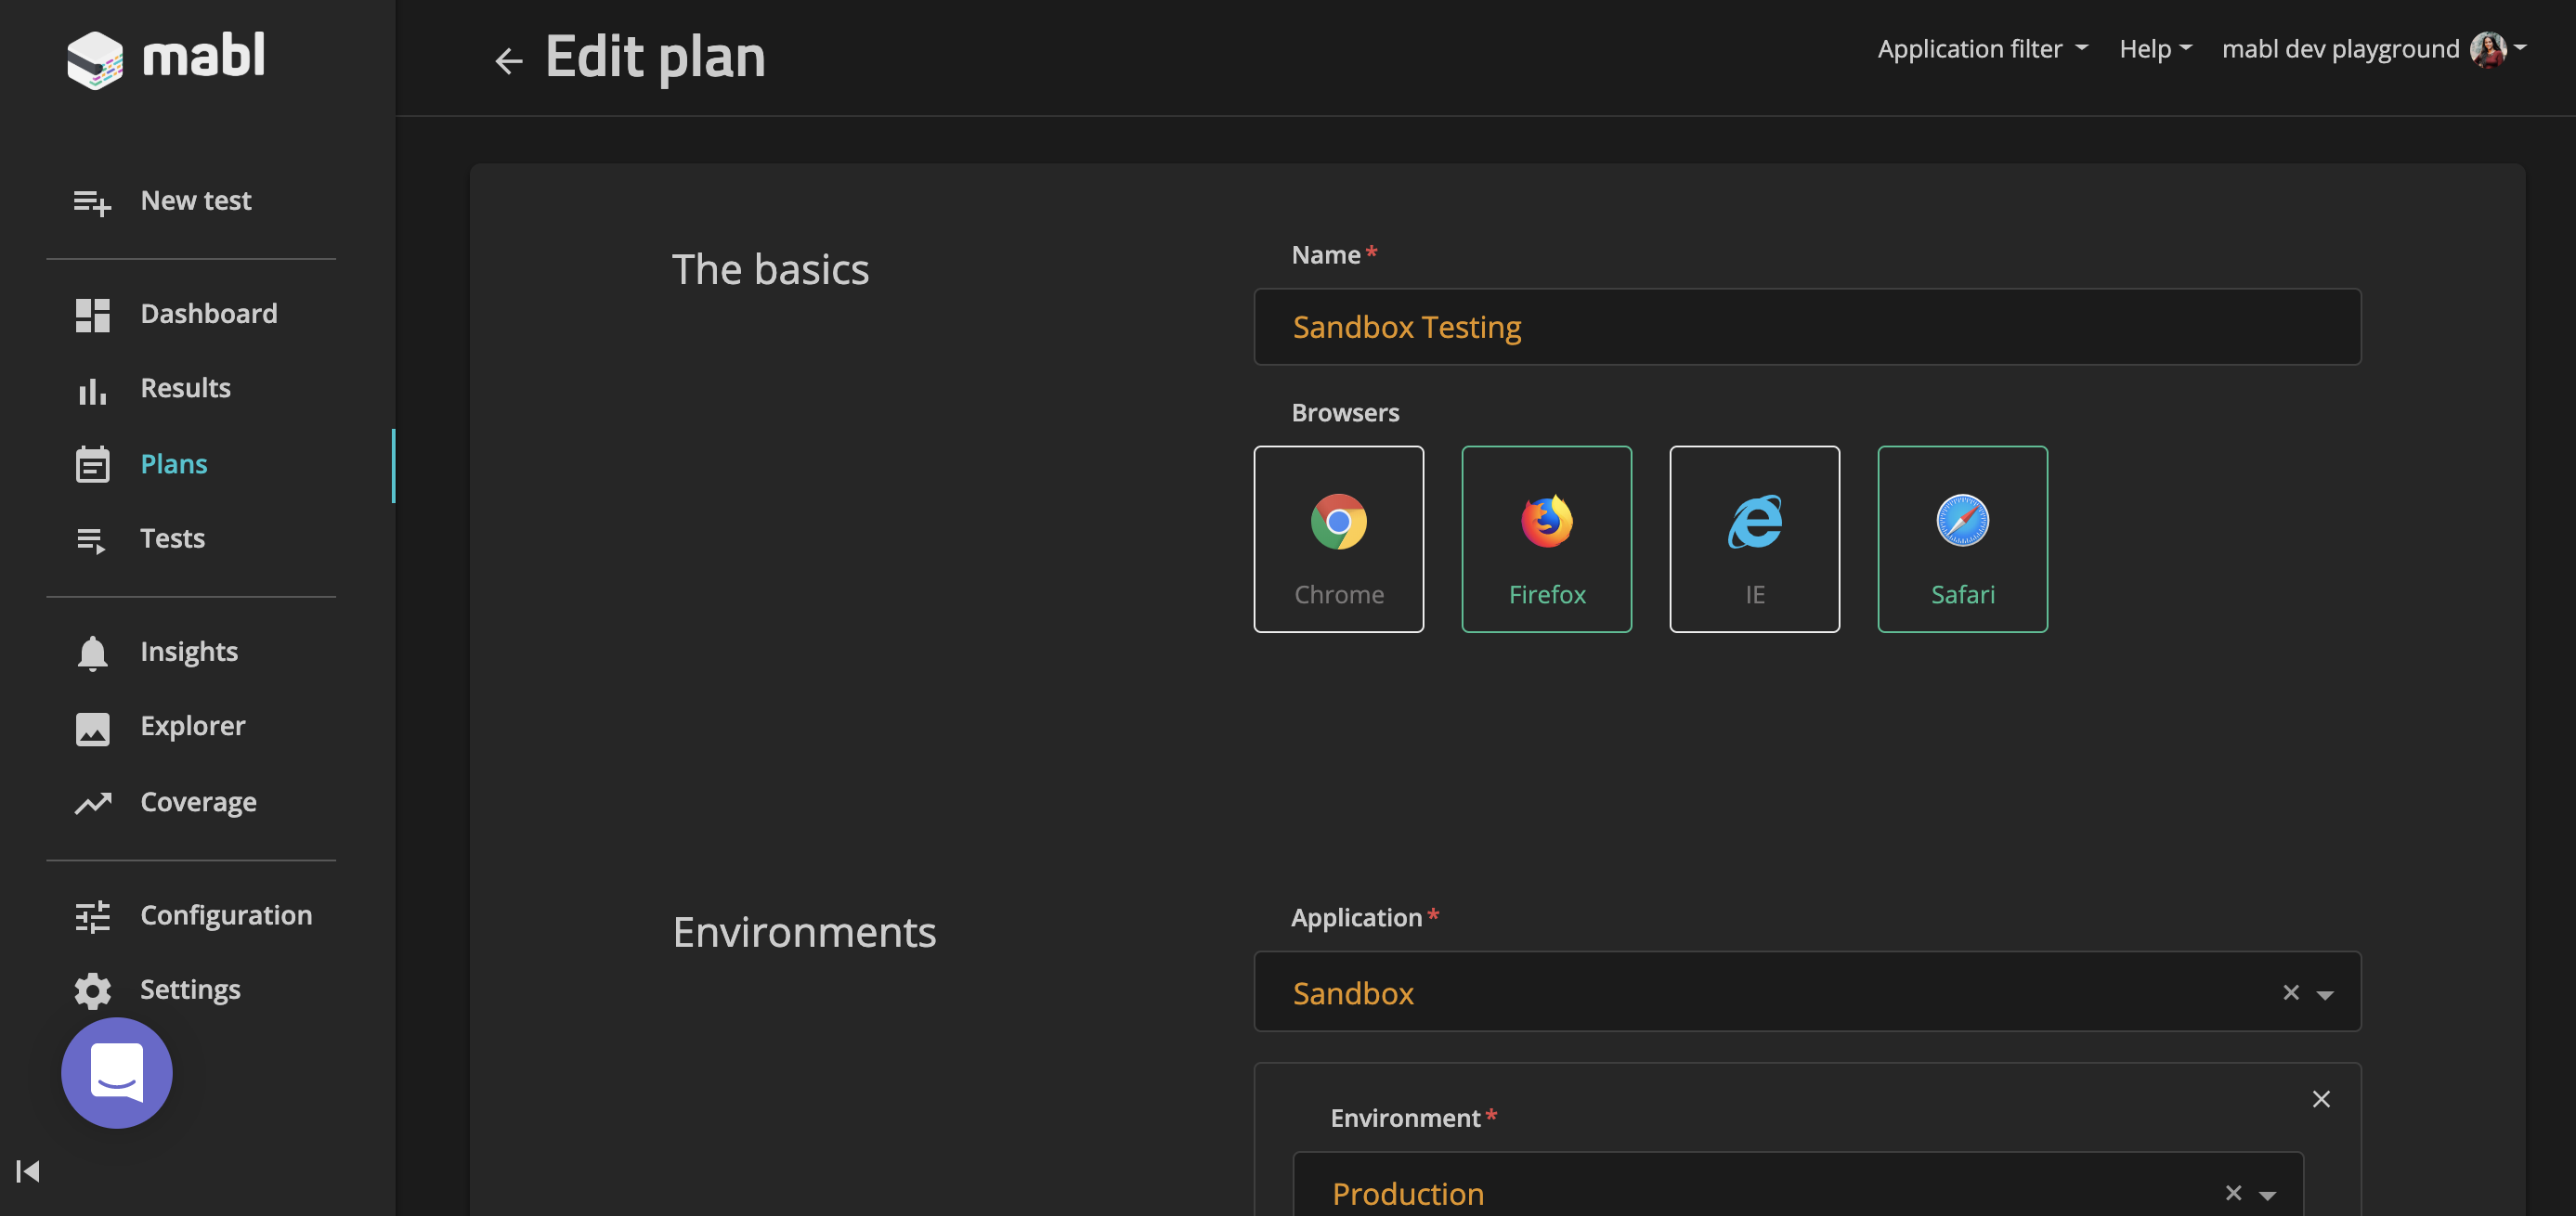Viewport: 2576px width, 1216px height.
Task: Click the Settings gear icon
Action: [92, 990]
